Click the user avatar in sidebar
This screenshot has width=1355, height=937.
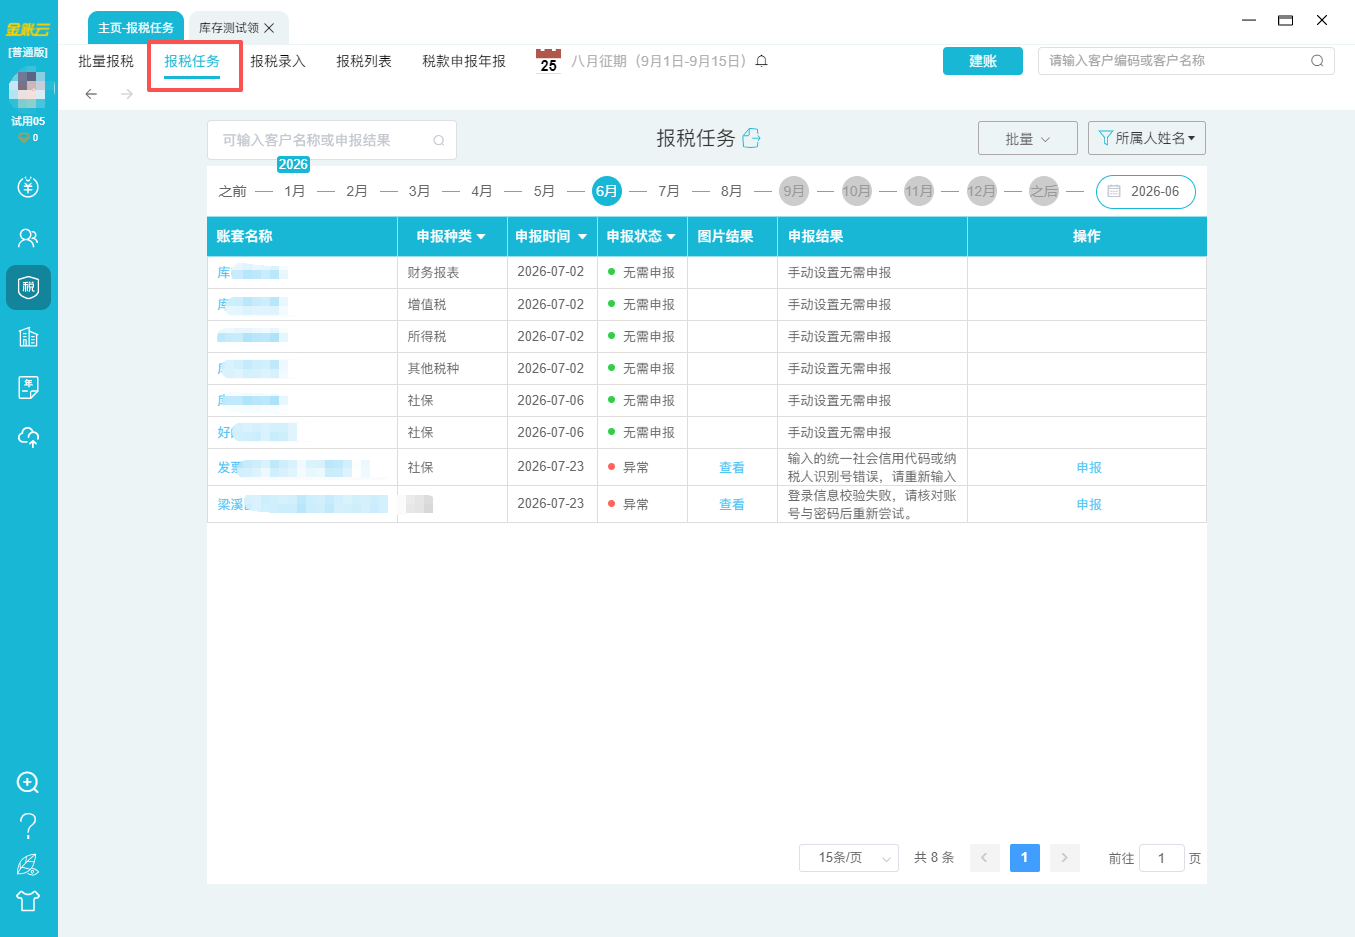tap(28, 88)
